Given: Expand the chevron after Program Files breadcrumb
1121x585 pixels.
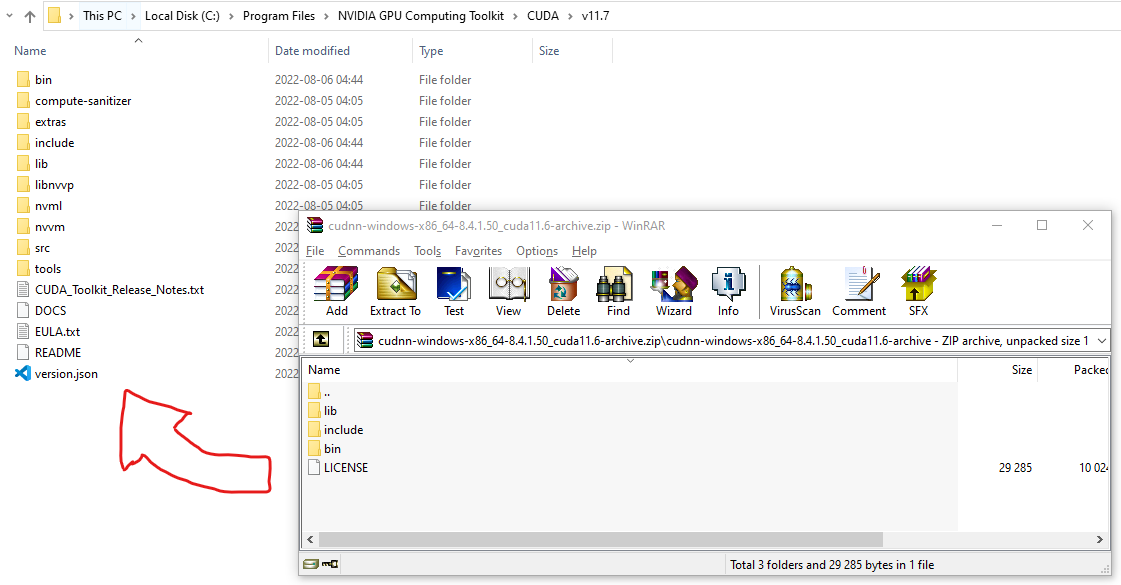Looking at the screenshot, I should 326,16.
